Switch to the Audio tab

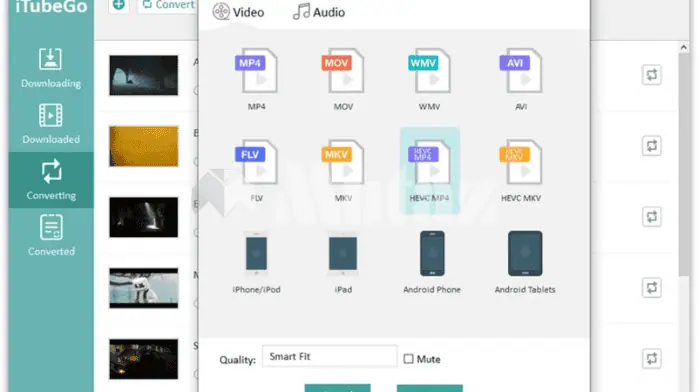[x=319, y=12]
